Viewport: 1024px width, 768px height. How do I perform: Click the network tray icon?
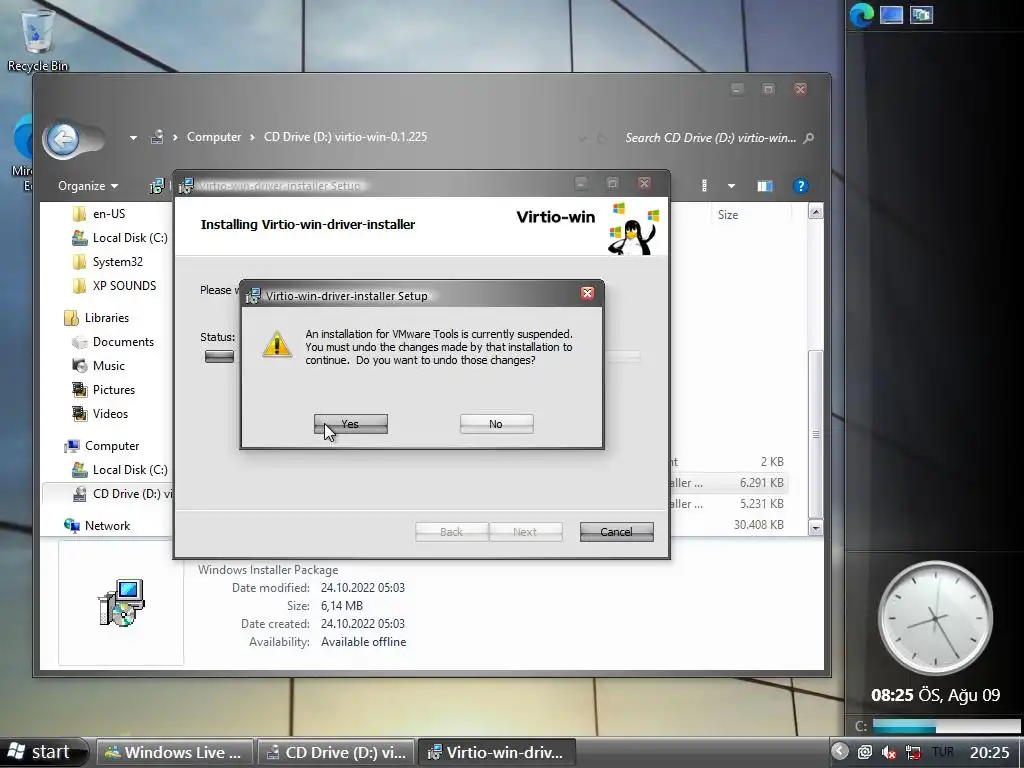pyautogui.click(x=914, y=753)
